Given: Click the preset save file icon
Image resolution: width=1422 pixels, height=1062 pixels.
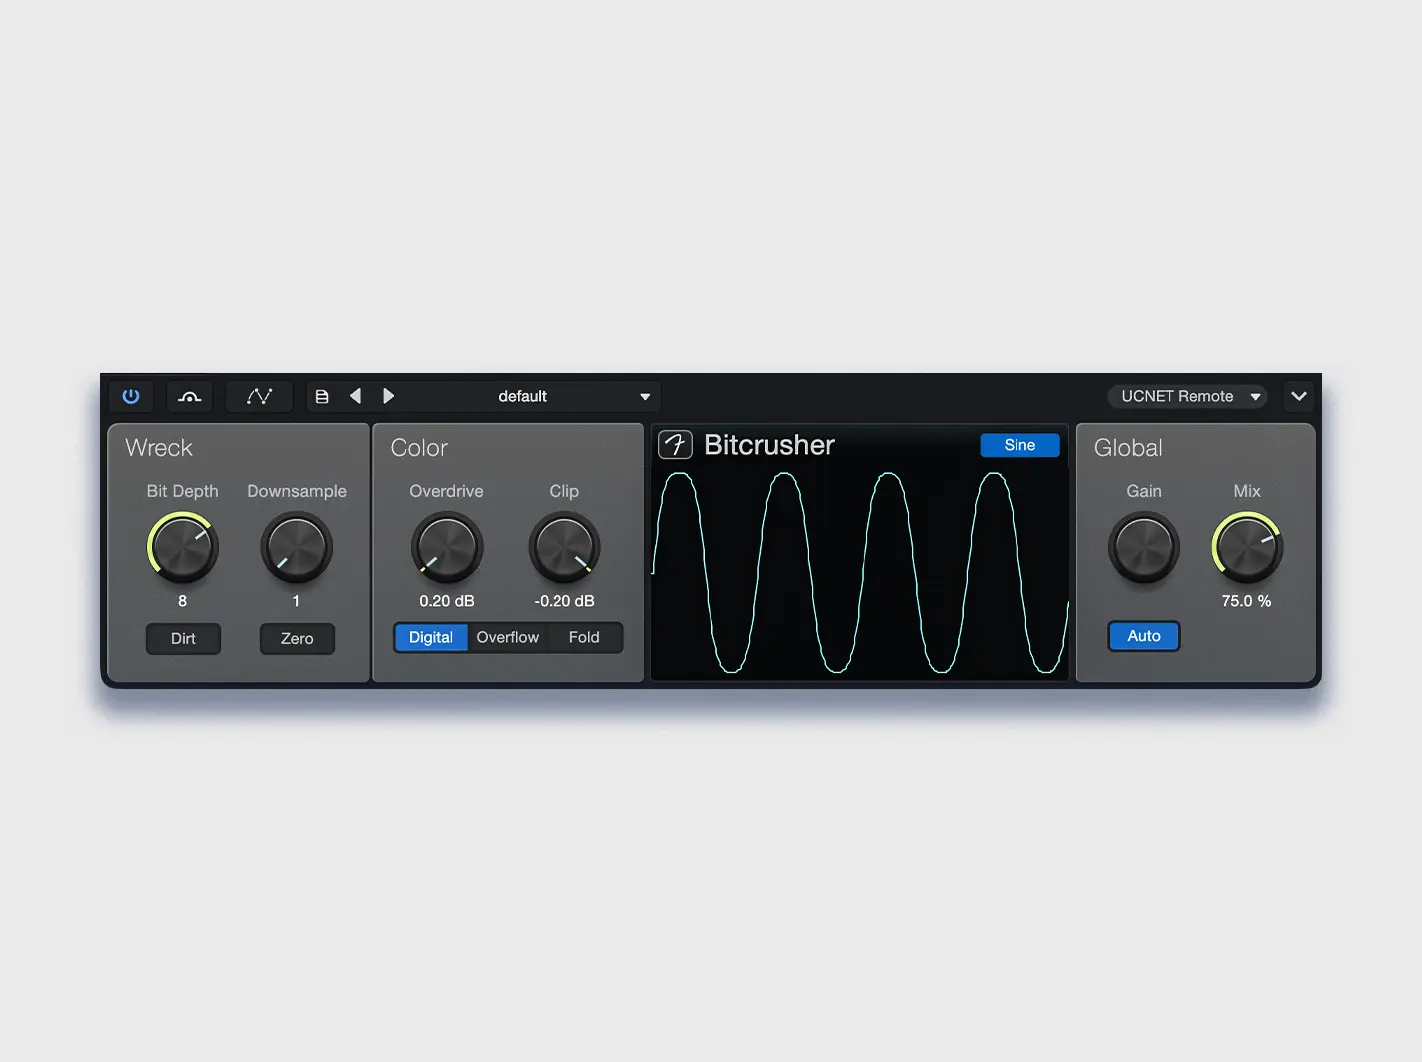Looking at the screenshot, I should pyautogui.click(x=322, y=396).
